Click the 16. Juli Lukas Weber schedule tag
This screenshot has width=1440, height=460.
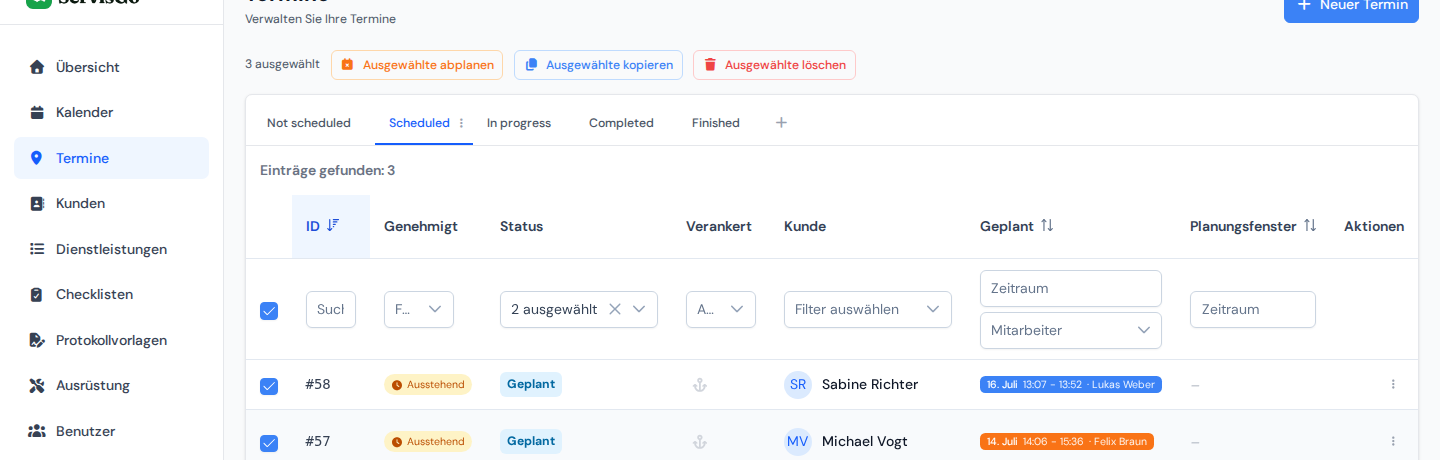[x=1071, y=384]
